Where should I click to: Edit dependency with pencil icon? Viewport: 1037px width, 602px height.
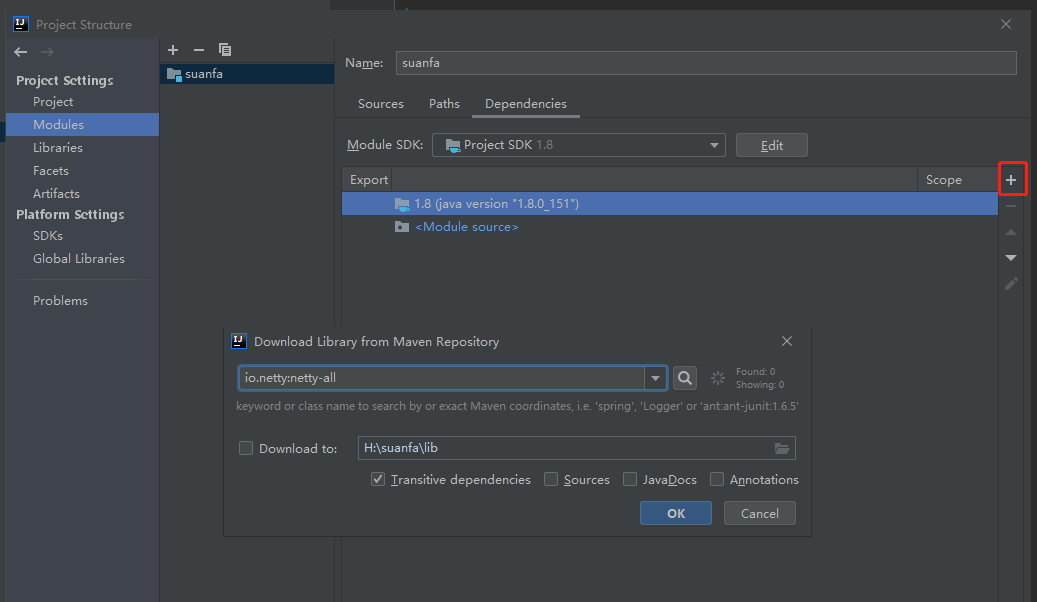[1011, 284]
